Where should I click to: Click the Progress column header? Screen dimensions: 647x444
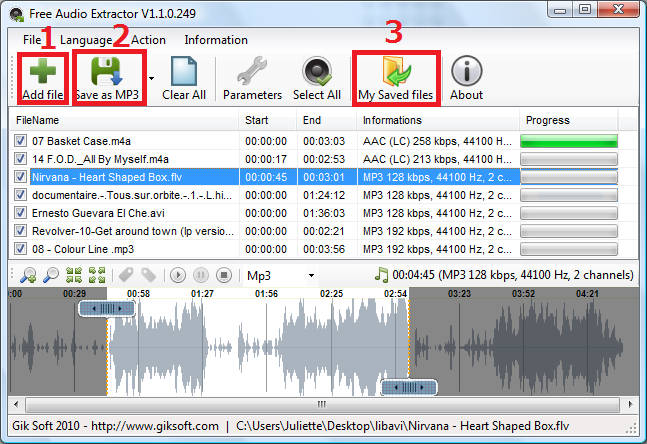coord(569,120)
